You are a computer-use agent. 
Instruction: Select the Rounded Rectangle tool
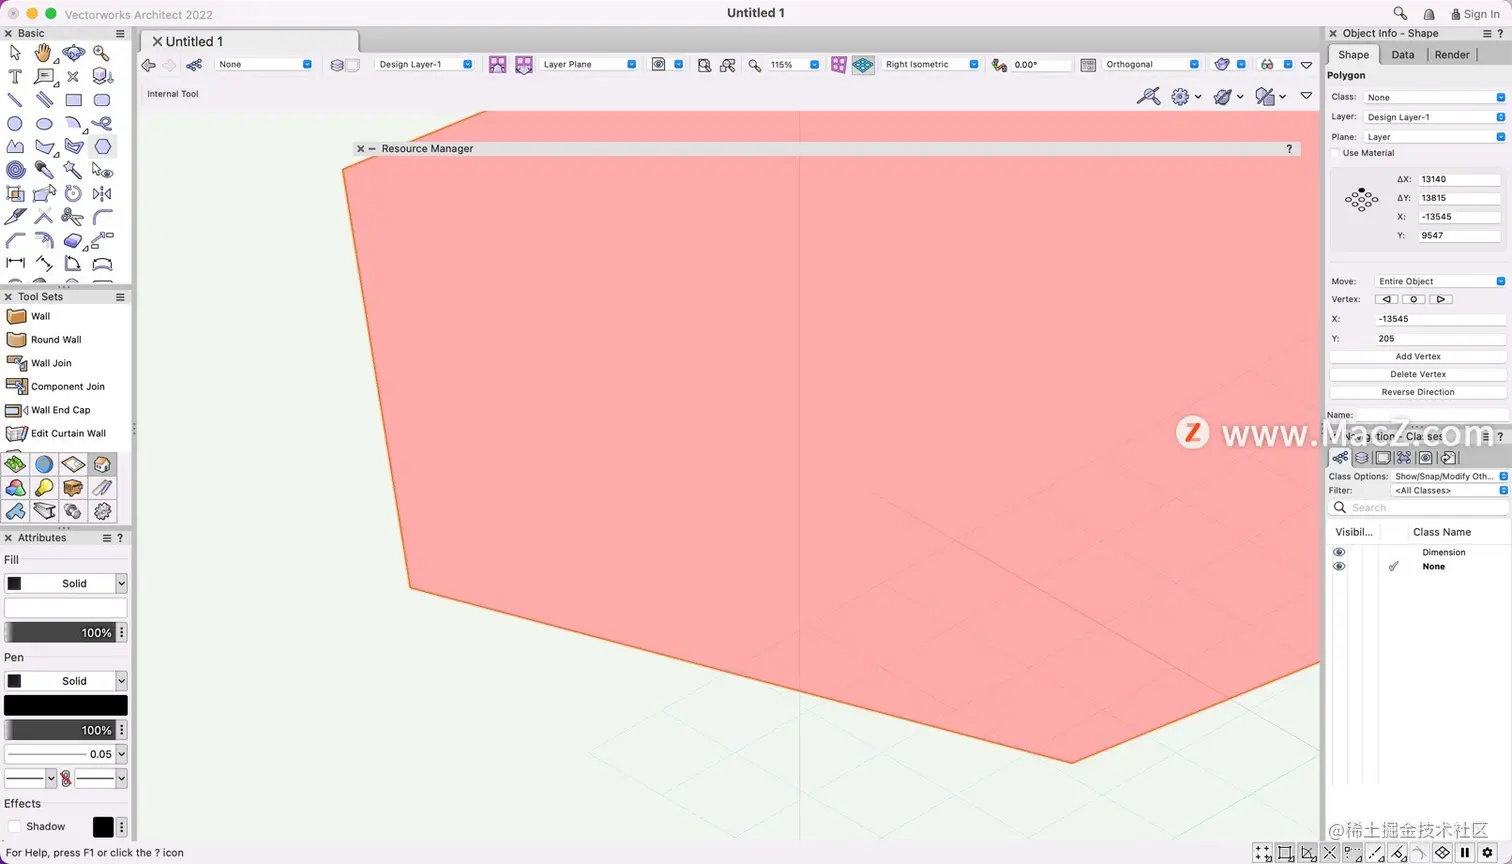[x=102, y=100]
